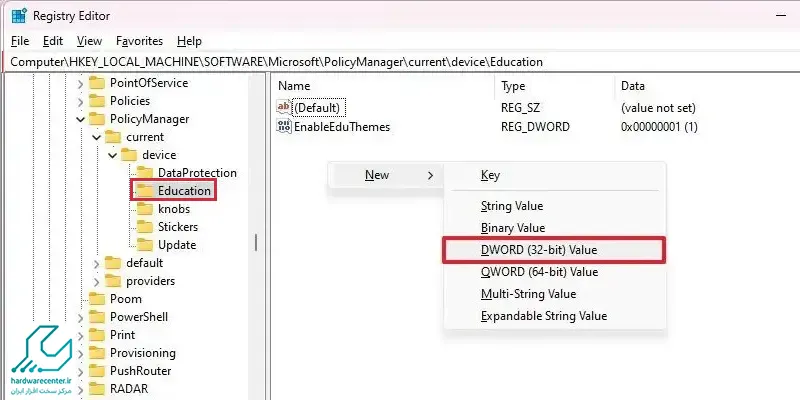Click the Poom folder icon

(x=97, y=299)
